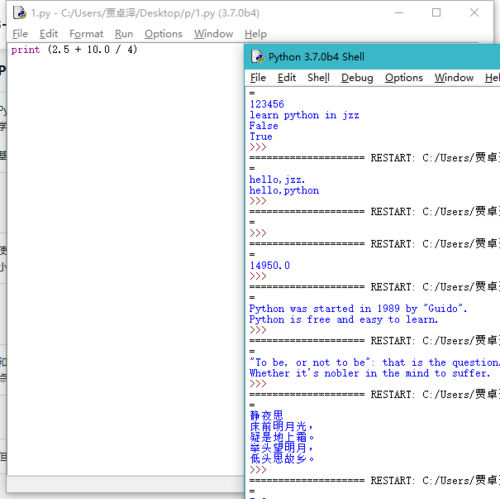Click the '123456' output in Shell
This screenshot has width=500, height=499.
[267, 104]
